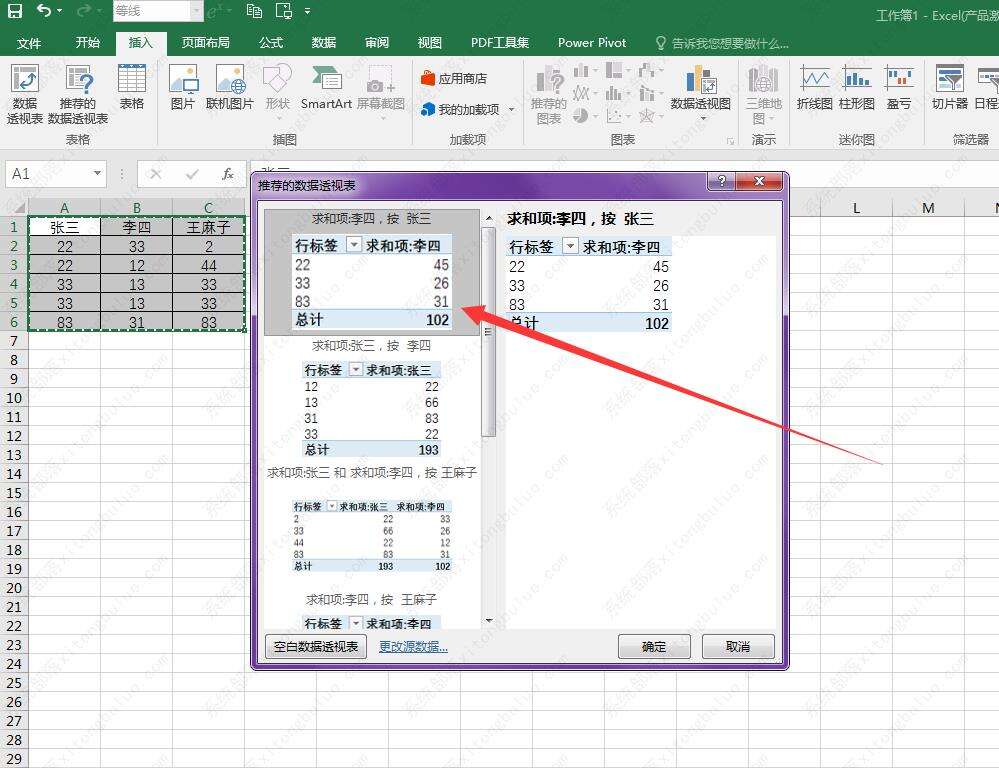Switch to the Data (数据) tab
The image size is (999, 768).
pos(323,42)
